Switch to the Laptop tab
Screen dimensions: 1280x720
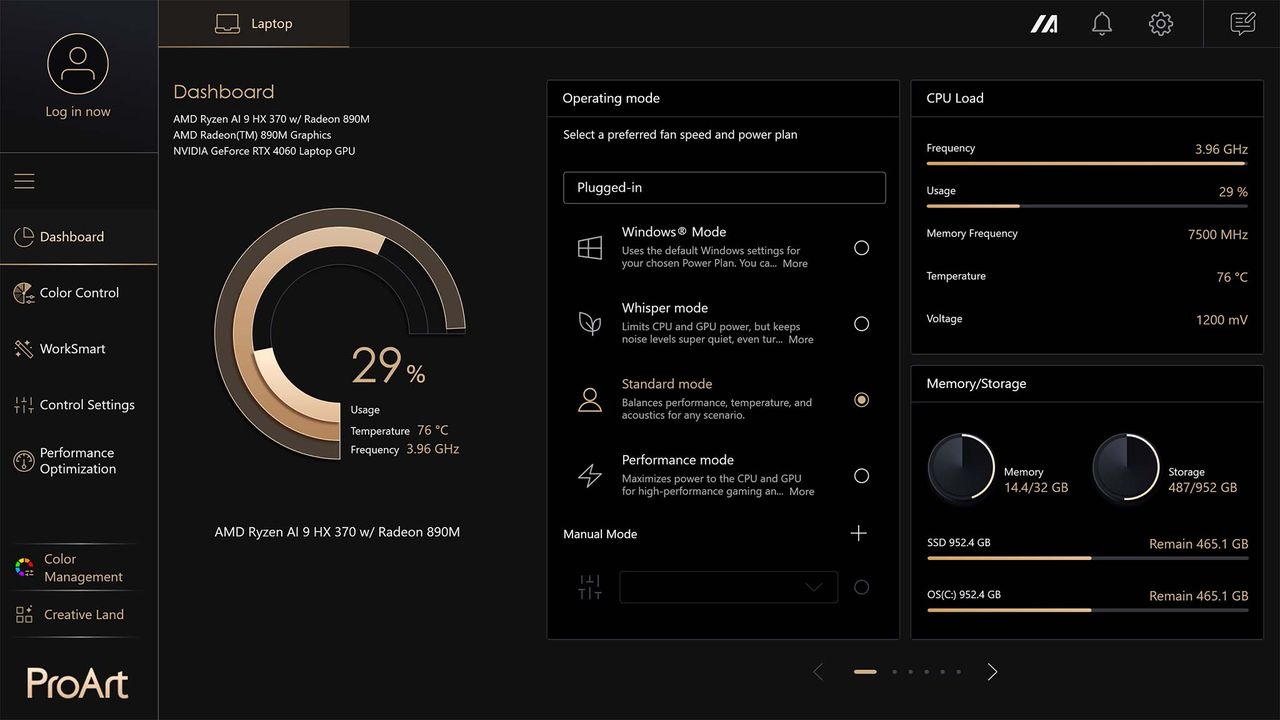254,24
